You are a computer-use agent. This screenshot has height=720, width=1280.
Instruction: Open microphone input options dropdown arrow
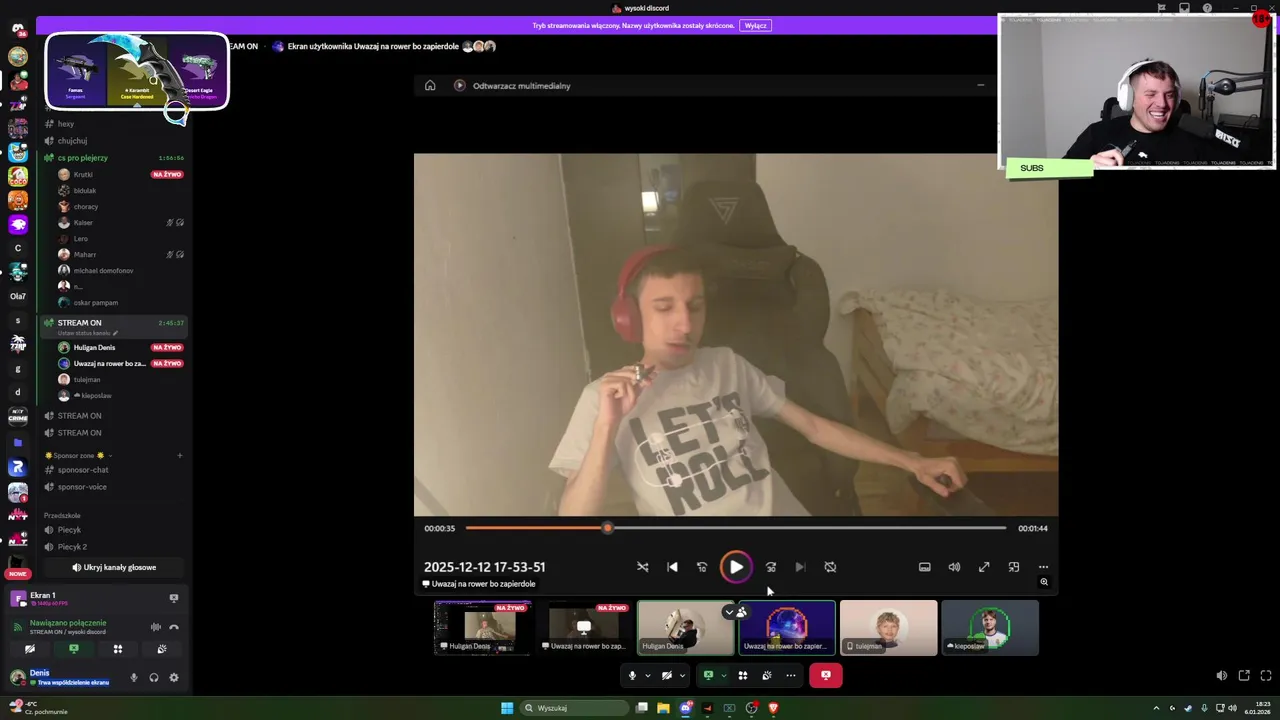pos(648,675)
